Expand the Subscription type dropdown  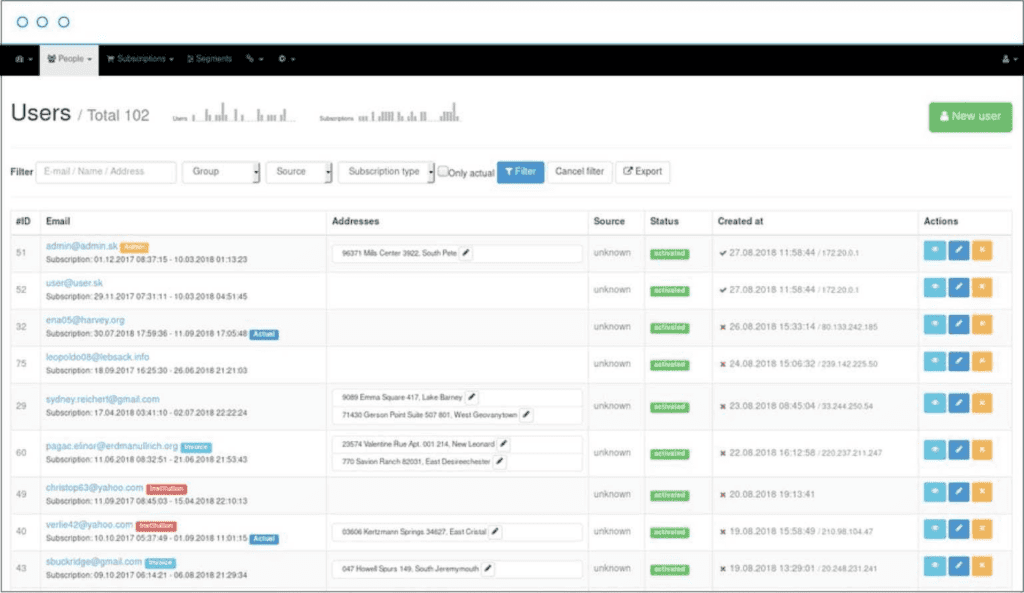386,172
